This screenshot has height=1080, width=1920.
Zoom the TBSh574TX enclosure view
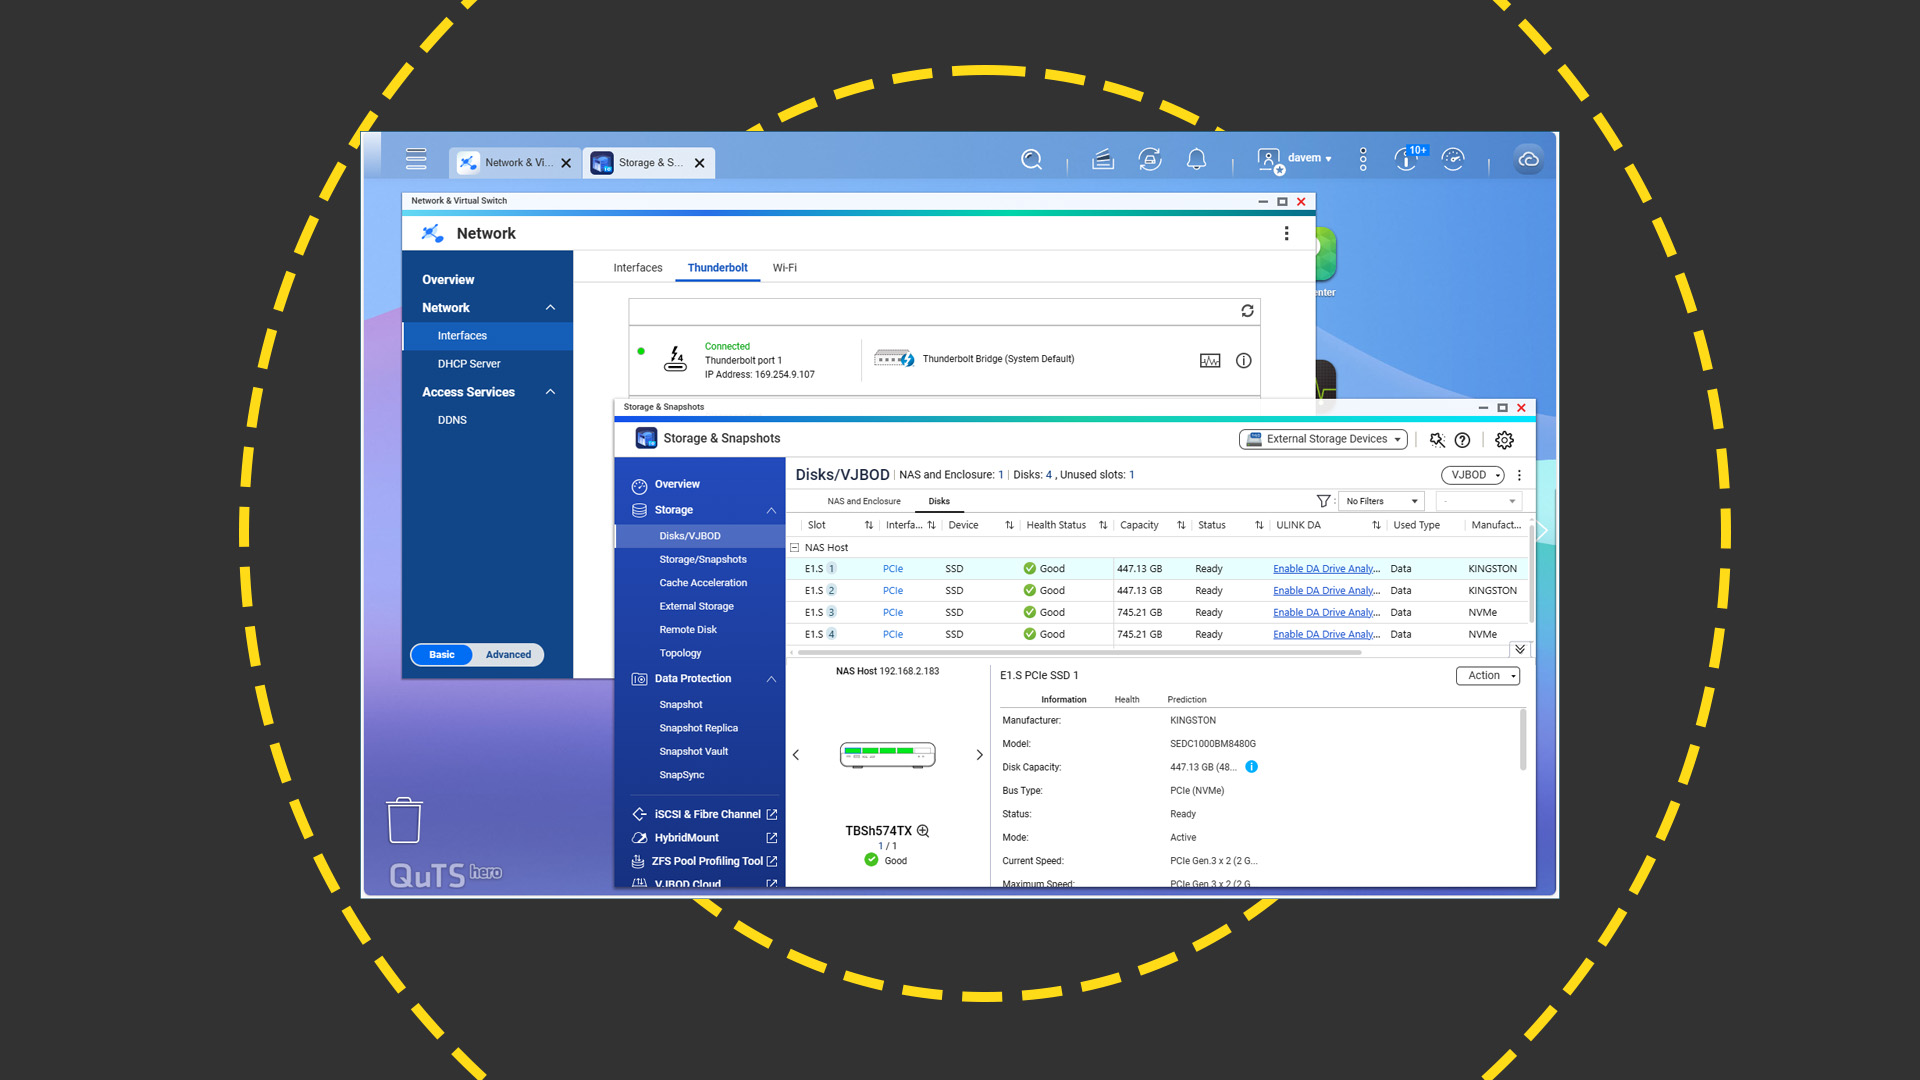[923, 831]
